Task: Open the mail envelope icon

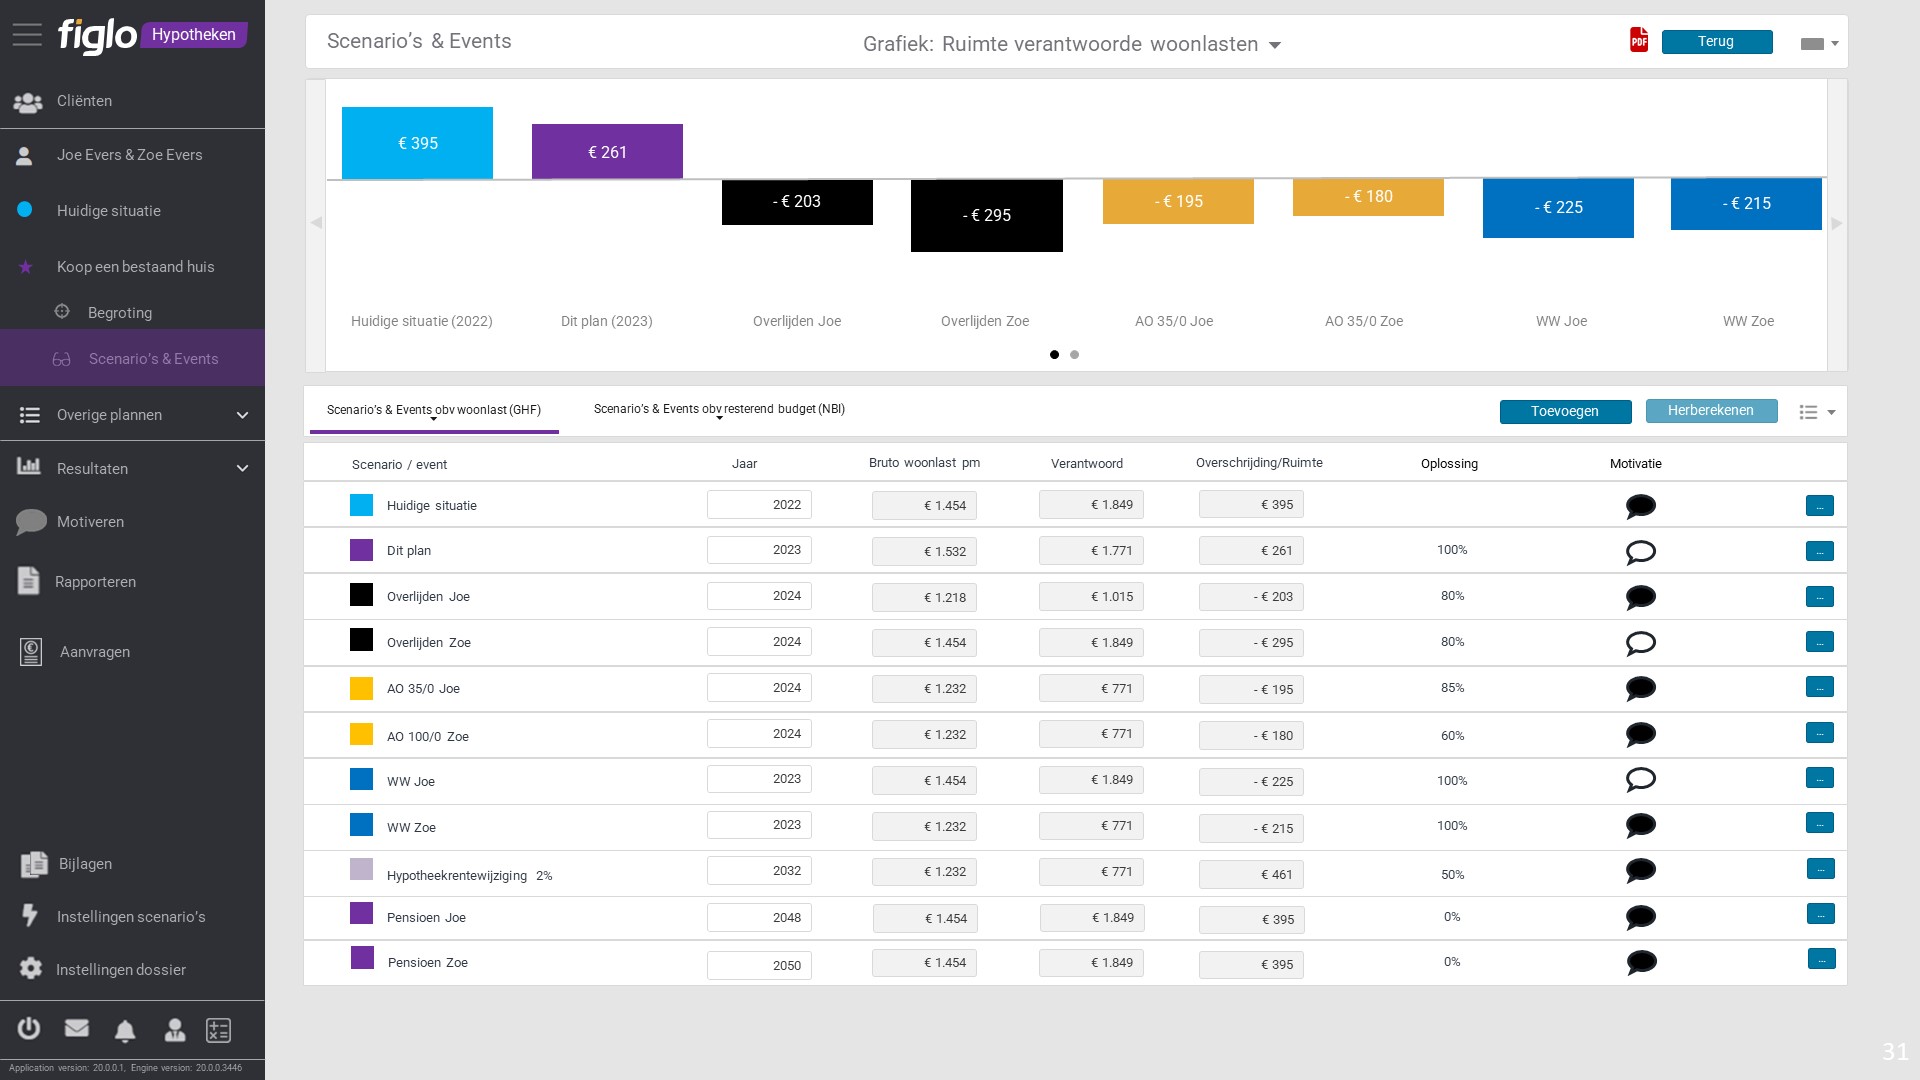Action: [77, 1028]
